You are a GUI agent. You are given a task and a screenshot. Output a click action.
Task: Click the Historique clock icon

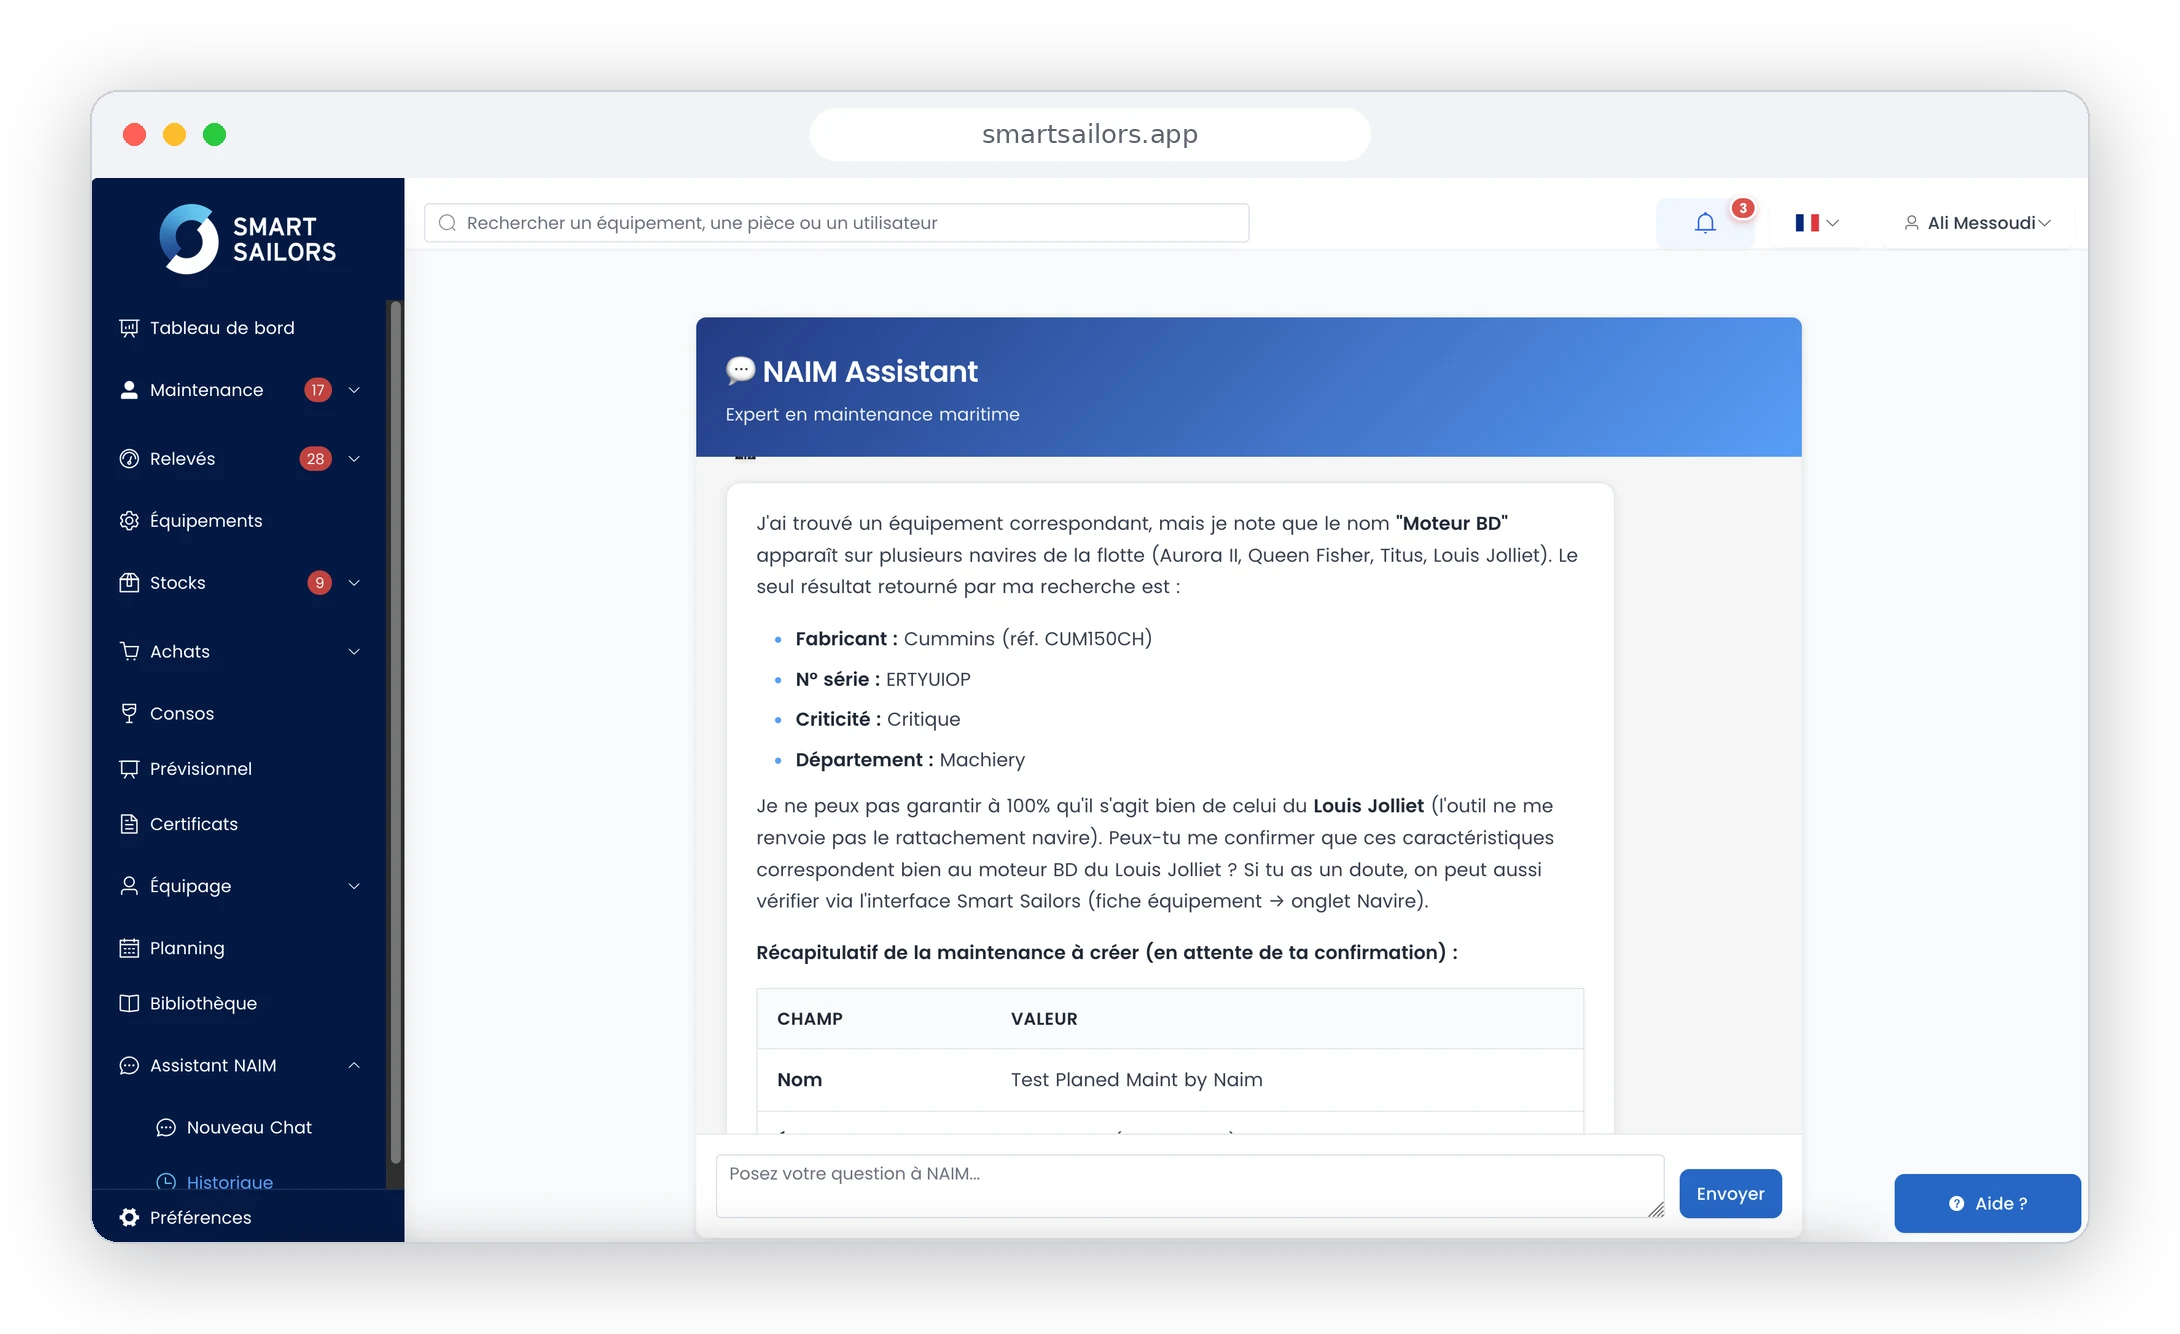coord(166,1182)
